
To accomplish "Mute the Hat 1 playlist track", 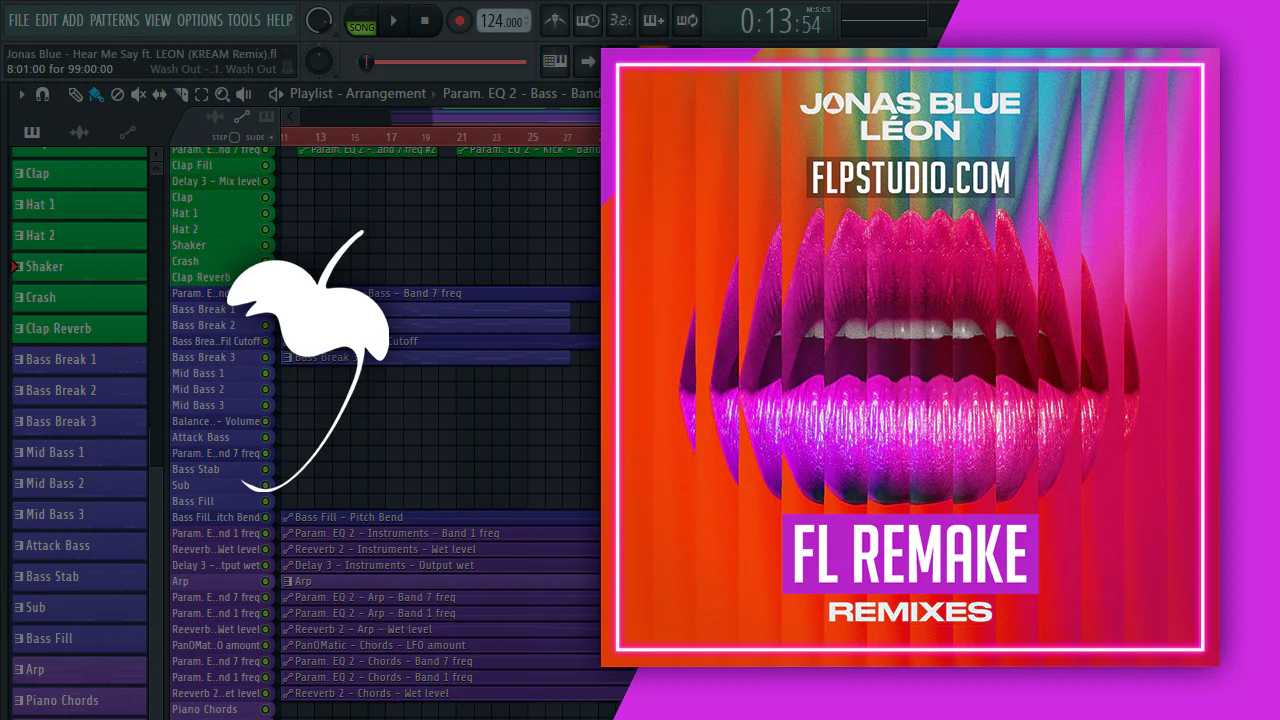I will (266, 213).
